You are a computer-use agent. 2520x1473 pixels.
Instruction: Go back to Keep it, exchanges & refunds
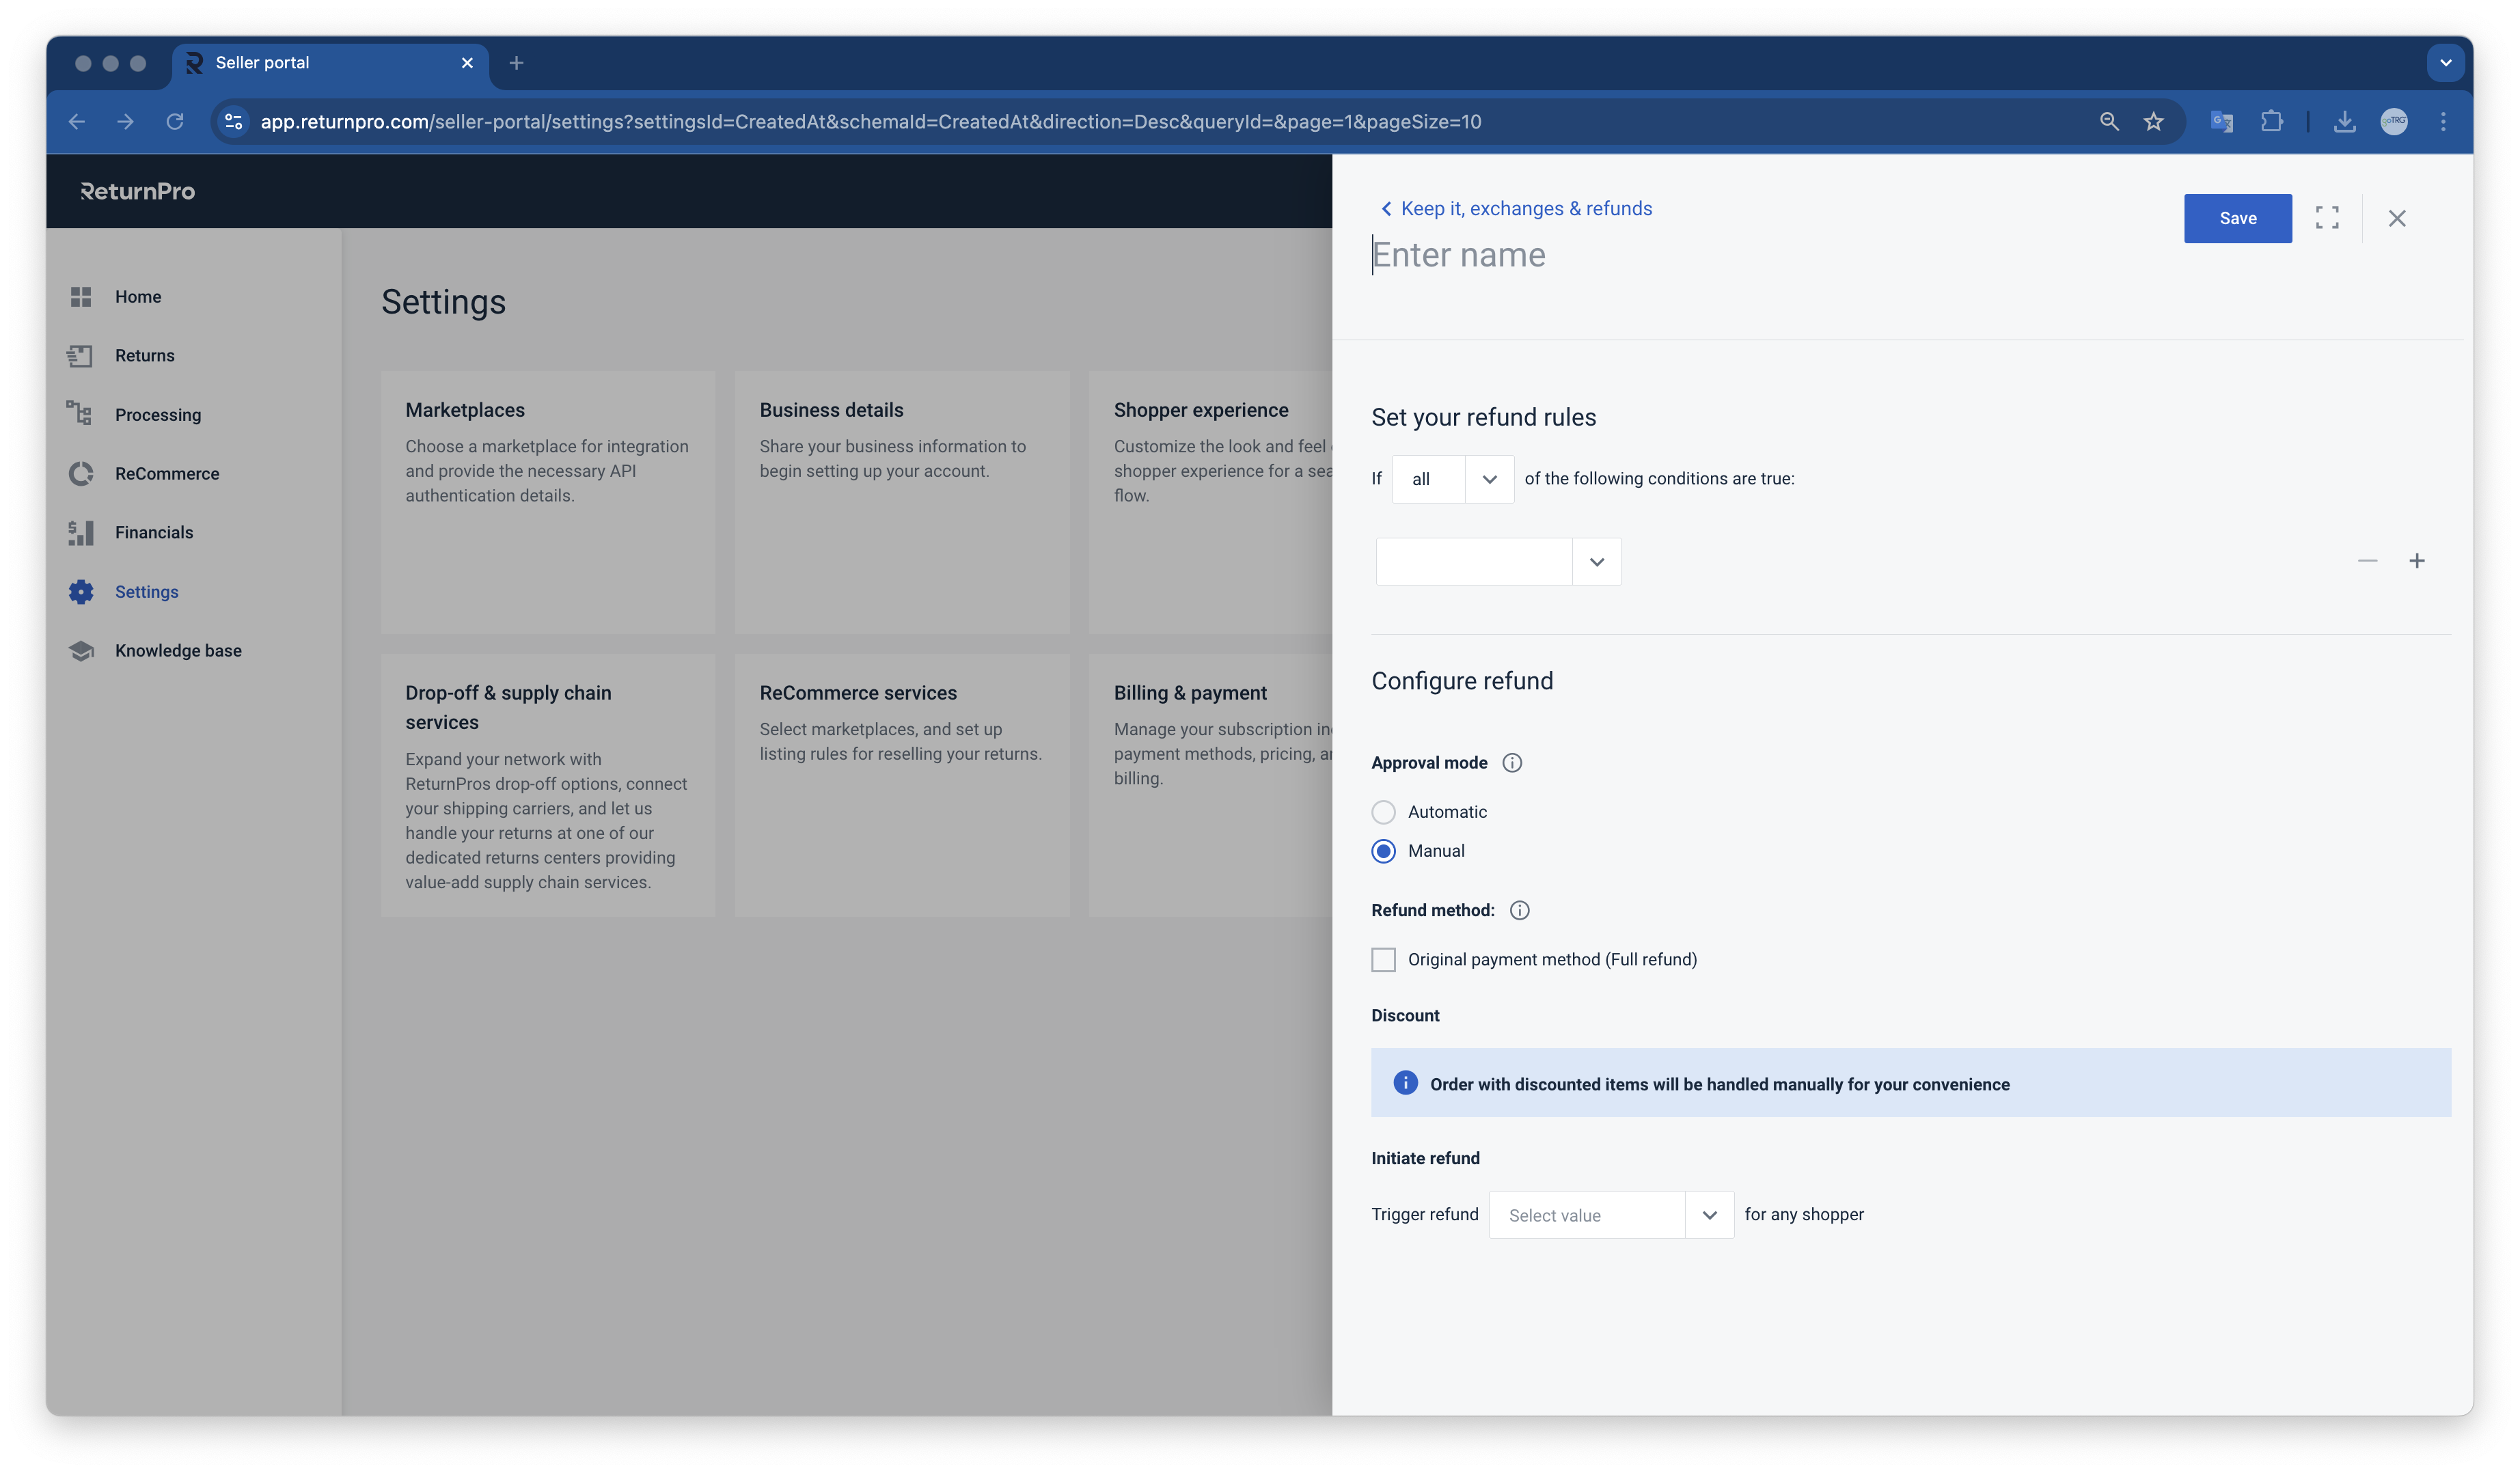click(x=1516, y=209)
